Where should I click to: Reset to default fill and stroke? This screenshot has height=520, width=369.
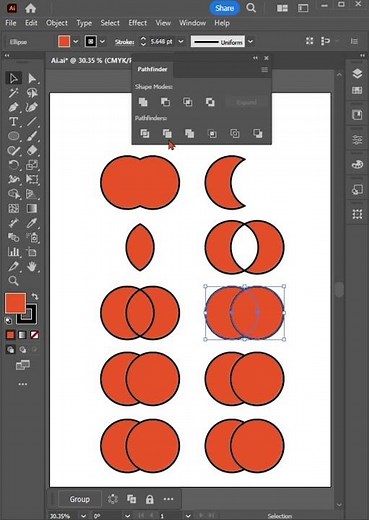coord(9,321)
